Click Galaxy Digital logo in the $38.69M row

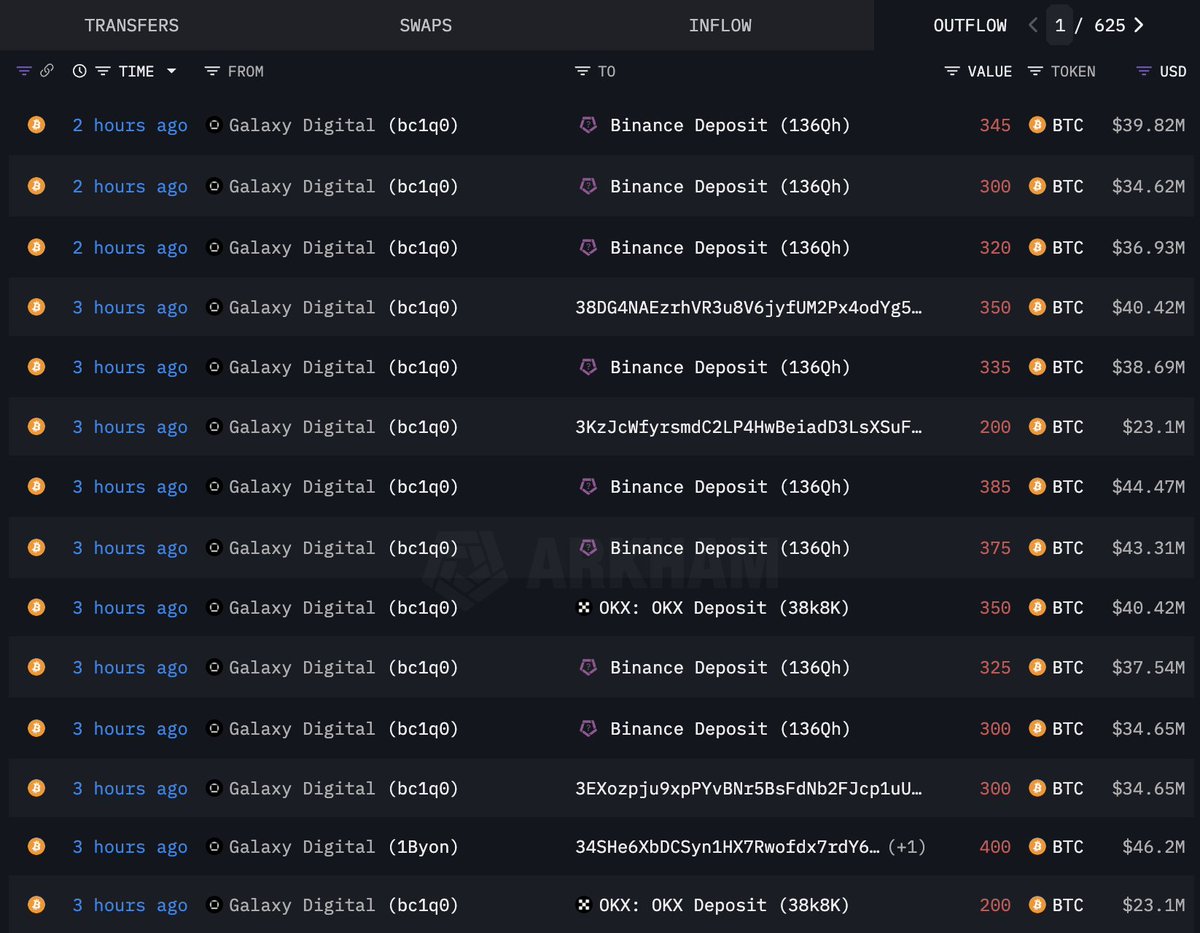point(213,367)
